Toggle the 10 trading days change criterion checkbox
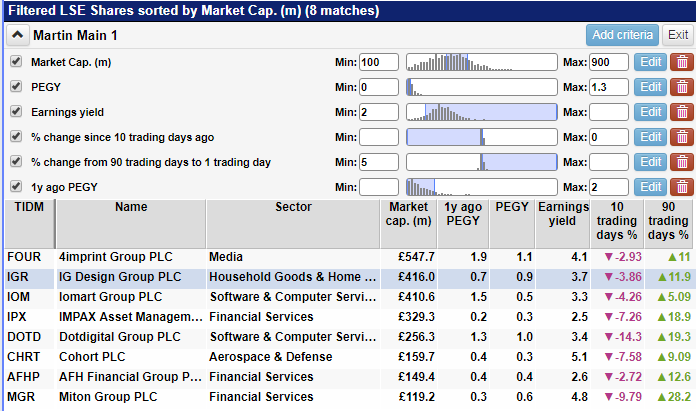This screenshot has height=411, width=696. click(x=16, y=136)
